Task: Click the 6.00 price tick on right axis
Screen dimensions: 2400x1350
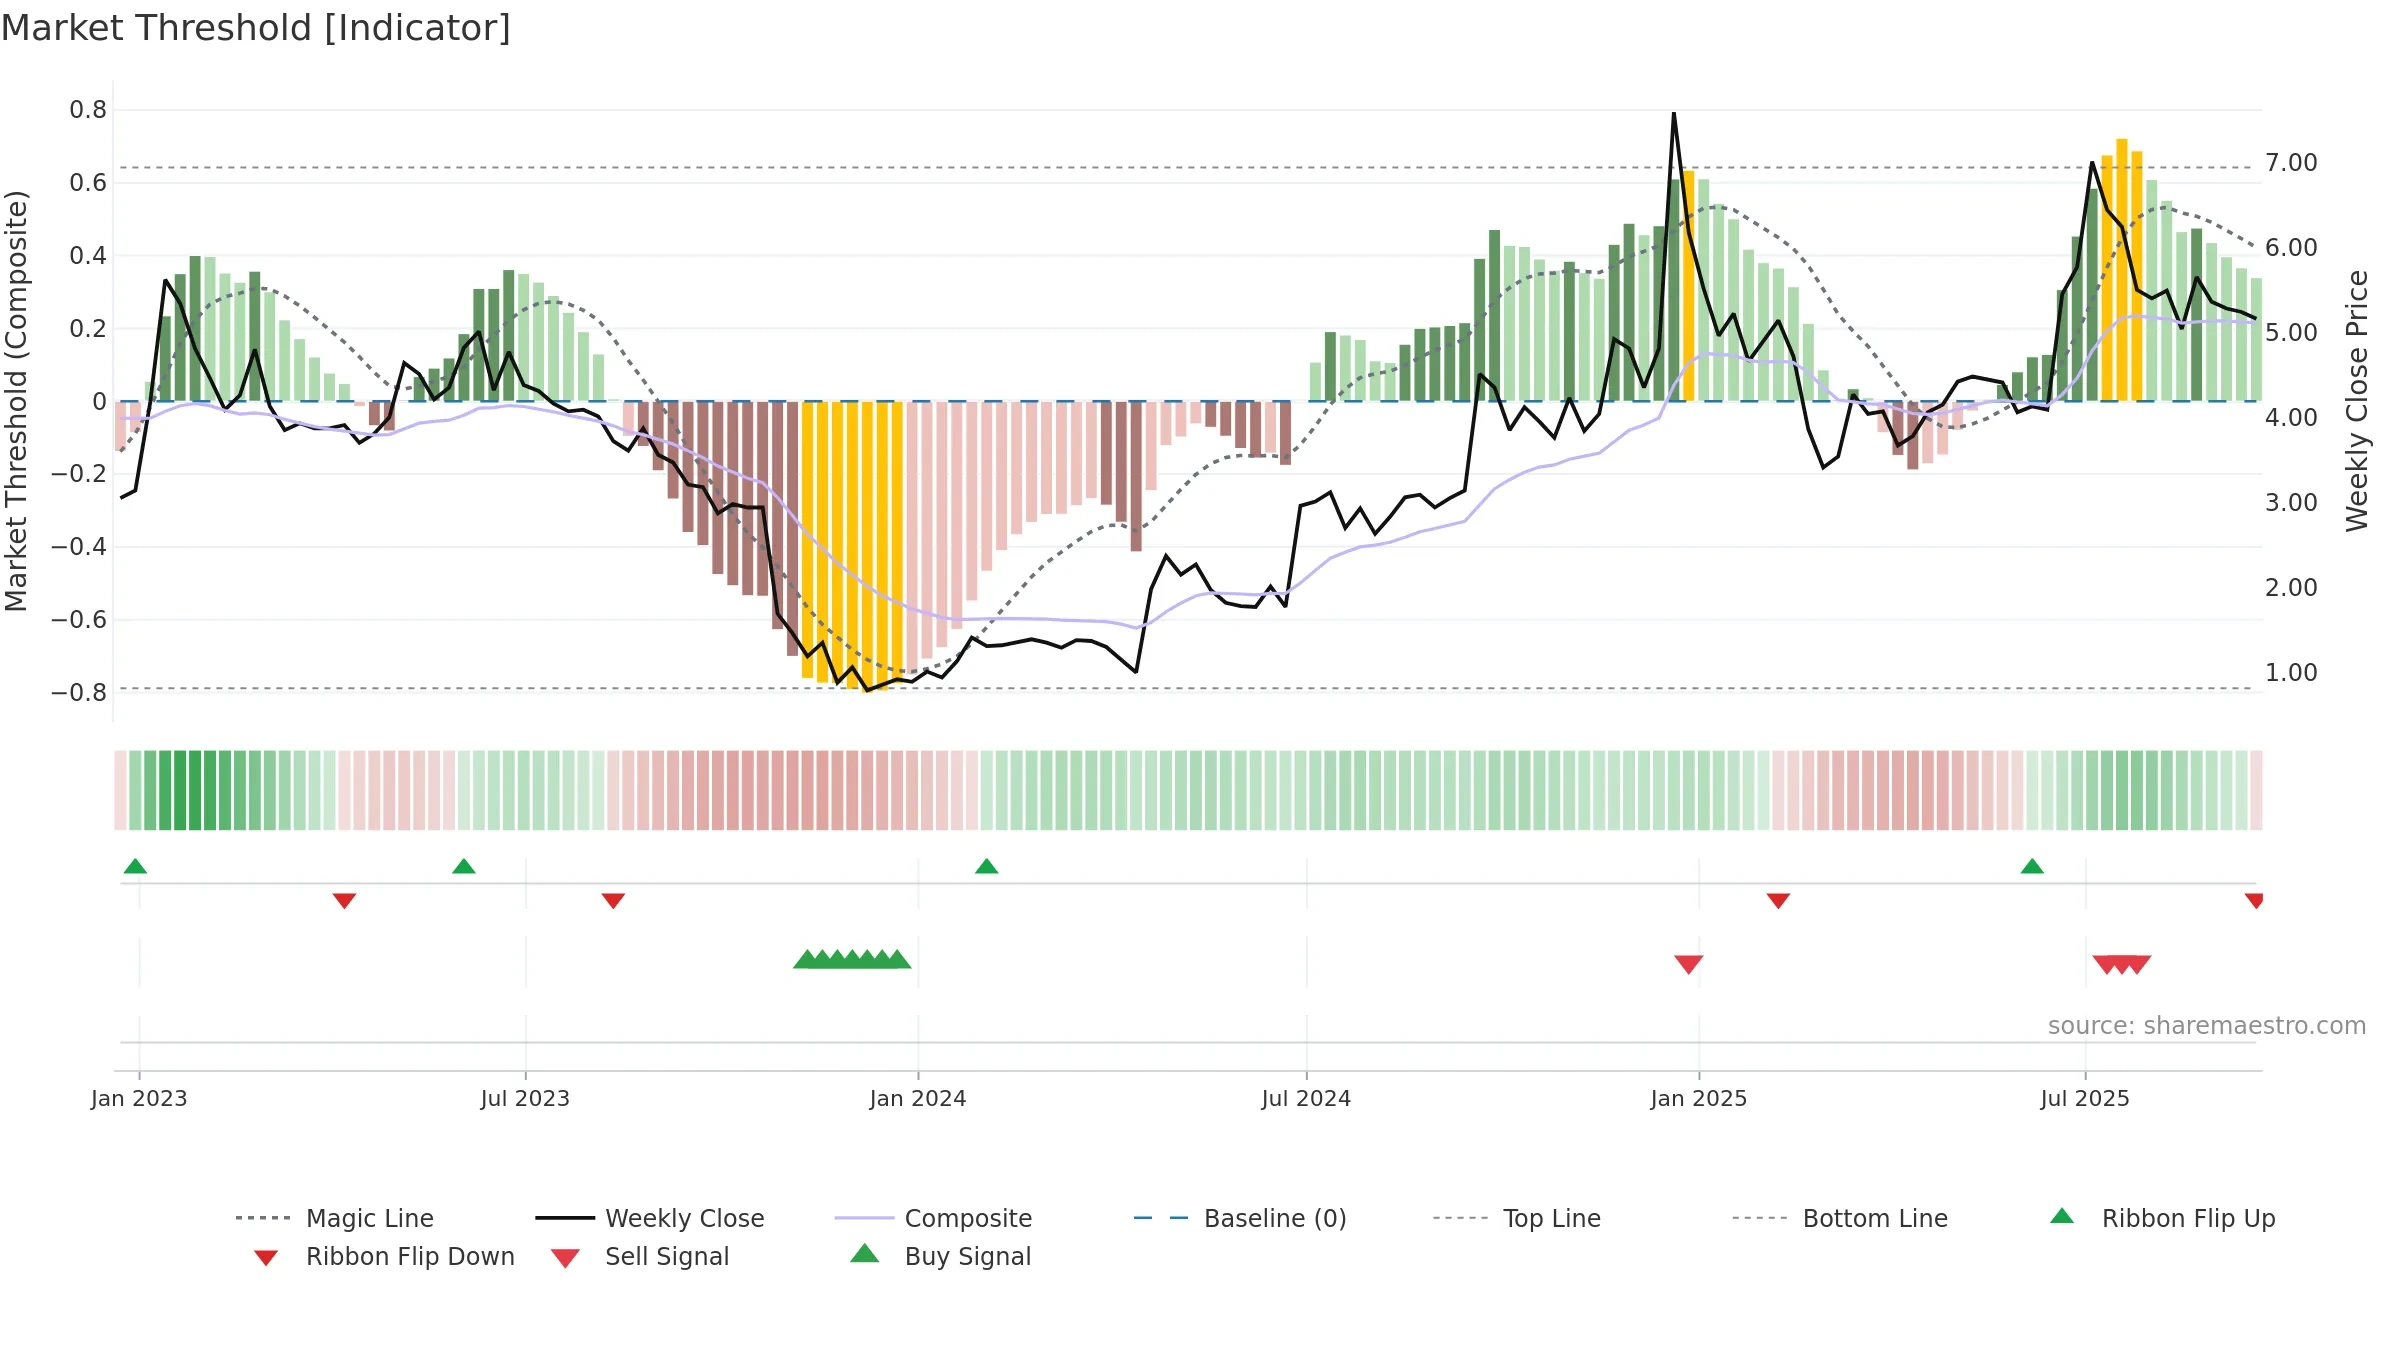Action: (2291, 248)
